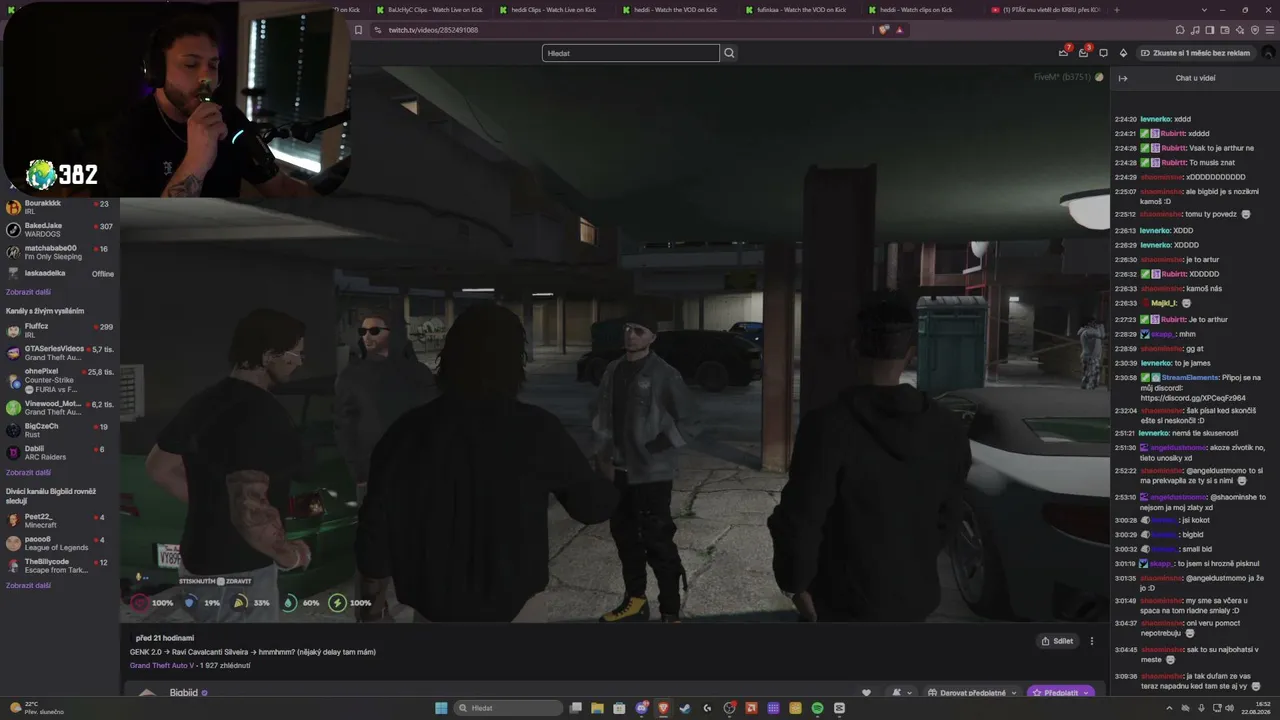Click the heart follow icon for Bigbiid
The height and width of the screenshot is (720, 1280).
pos(866,692)
